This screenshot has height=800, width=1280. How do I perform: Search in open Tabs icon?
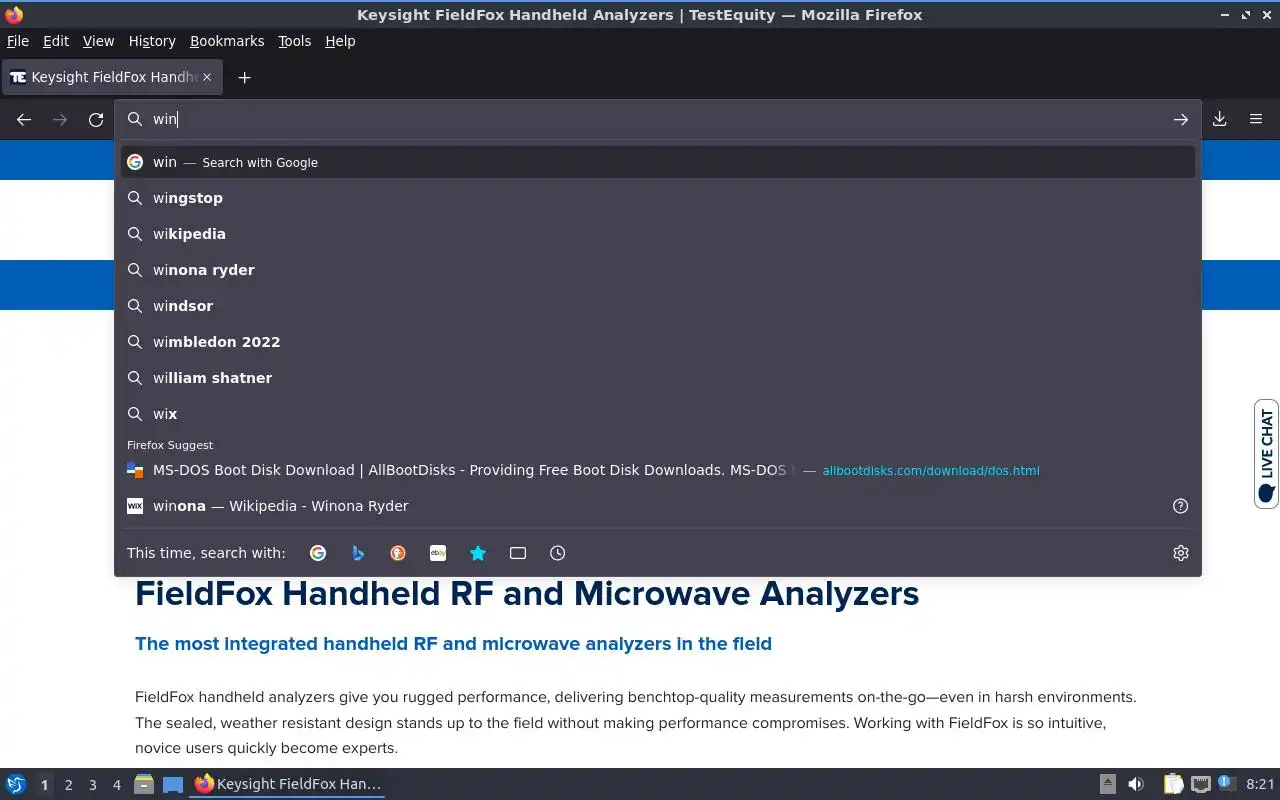click(518, 553)
